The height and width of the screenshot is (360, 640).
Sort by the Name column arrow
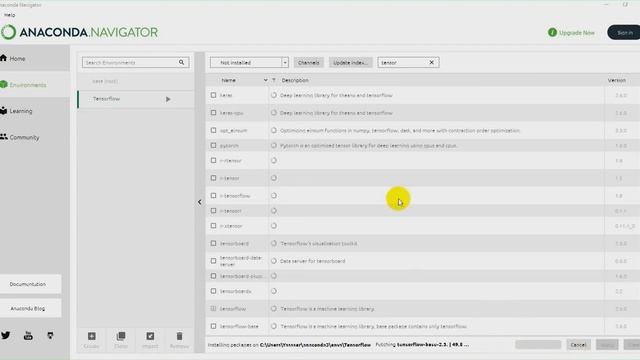point(265,80)
